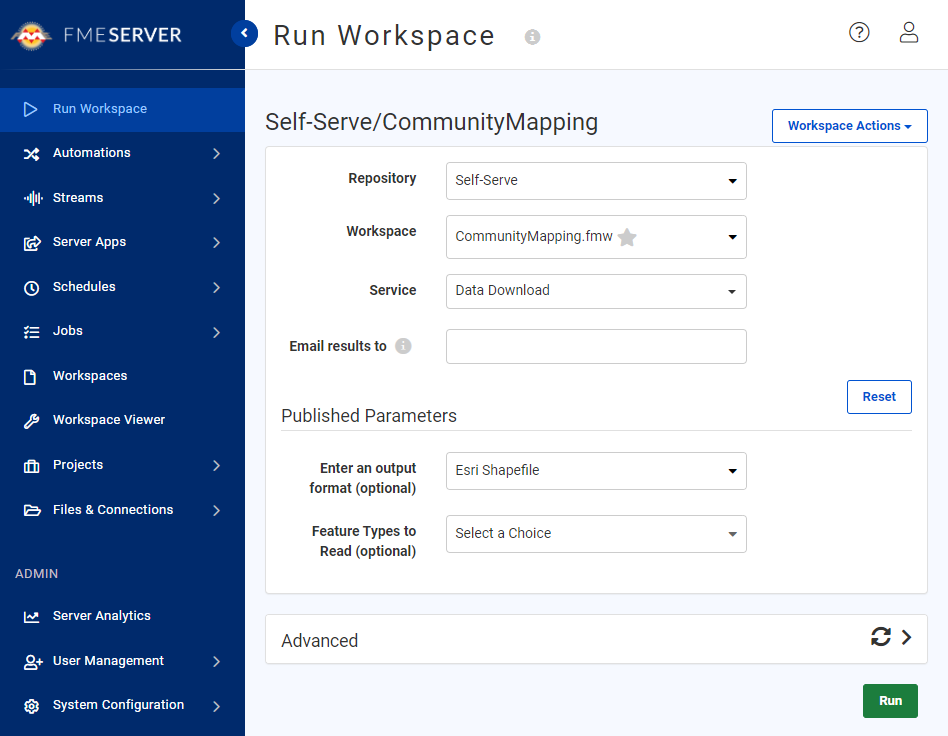Click the Workspaces document icon
948x736 pixels.
[x=30, y=377]
